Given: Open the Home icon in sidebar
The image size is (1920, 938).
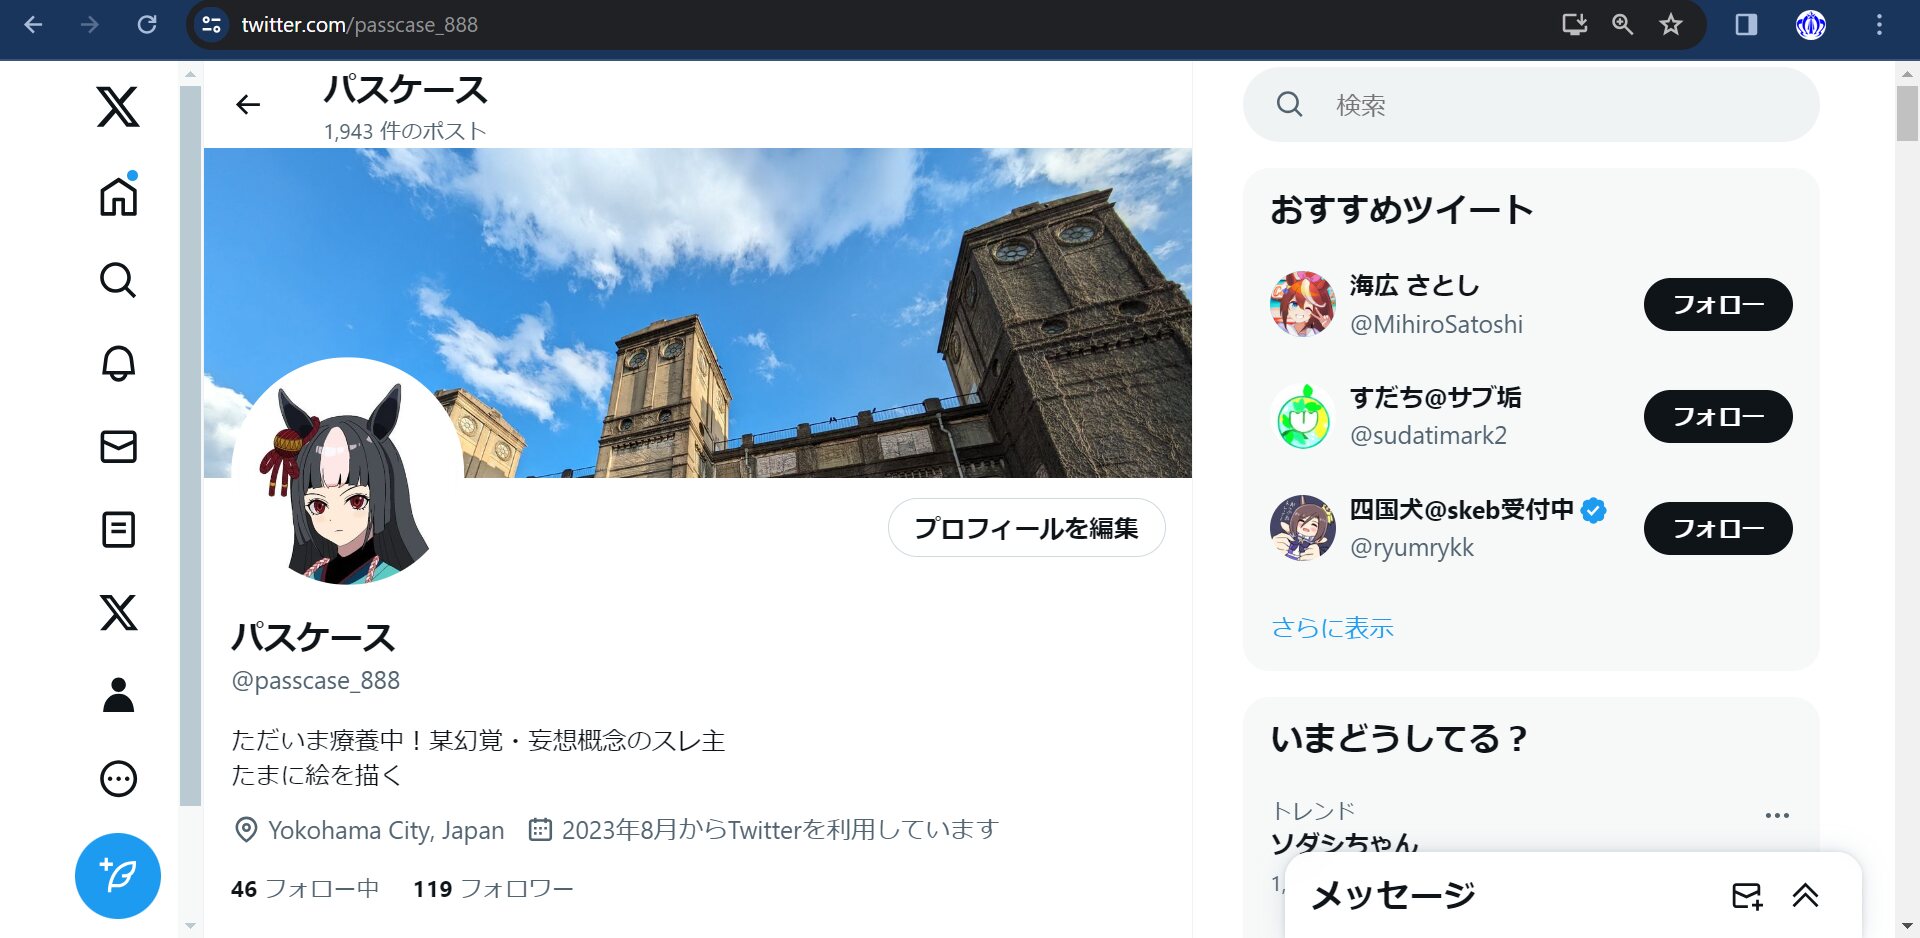Looking at the screenshot, I should [x=118, y=196].
